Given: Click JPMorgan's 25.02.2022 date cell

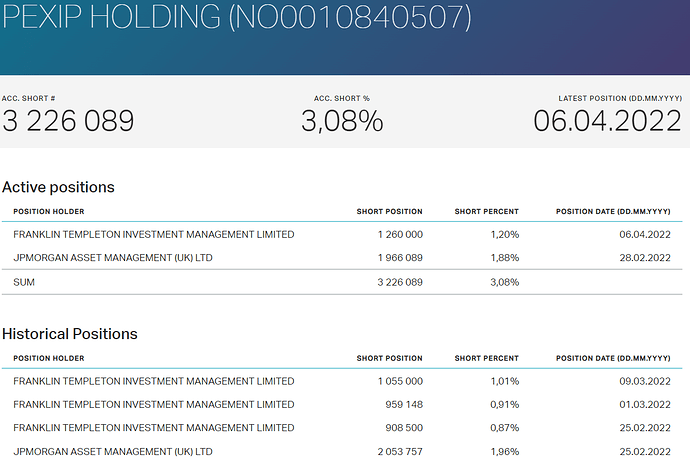Looking at the screenshot, I should coord(645,451).
